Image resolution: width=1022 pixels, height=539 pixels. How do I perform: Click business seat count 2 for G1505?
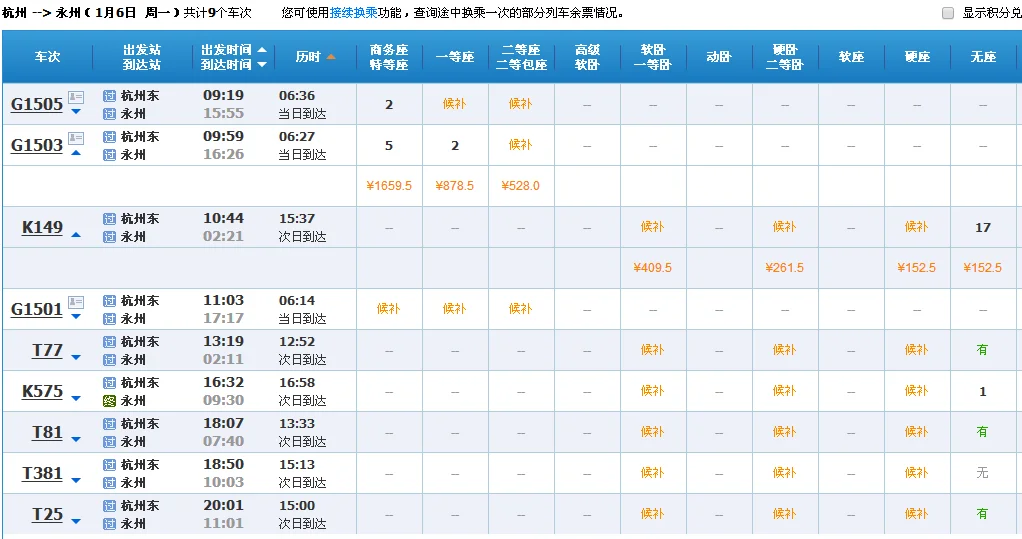pos(389,104)
